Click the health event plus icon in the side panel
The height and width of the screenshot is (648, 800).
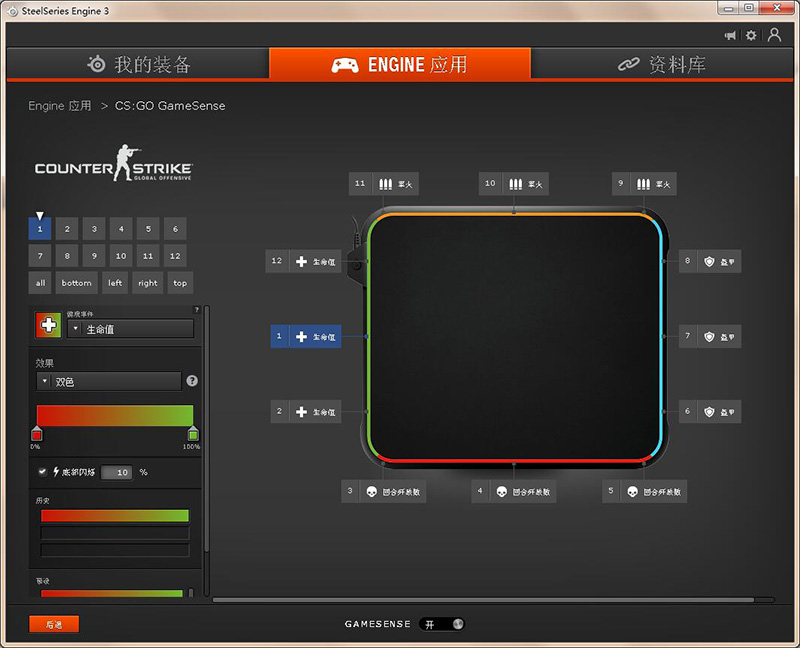[x=48, y=325]
